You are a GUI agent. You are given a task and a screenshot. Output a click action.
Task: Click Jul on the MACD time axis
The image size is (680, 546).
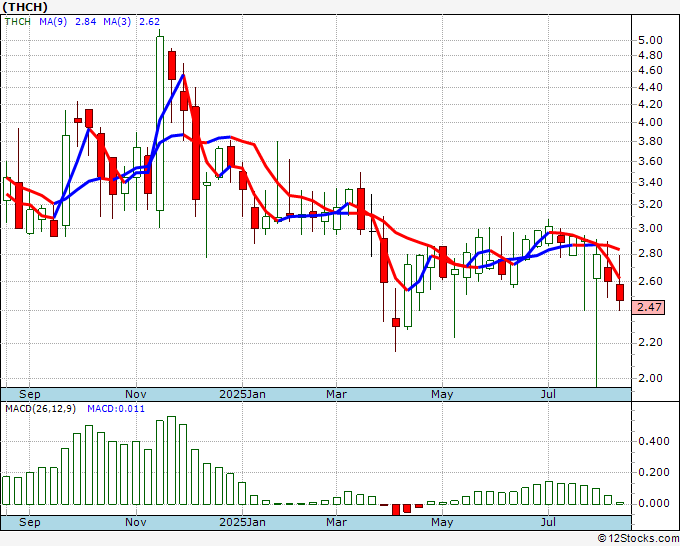[549, 522]
